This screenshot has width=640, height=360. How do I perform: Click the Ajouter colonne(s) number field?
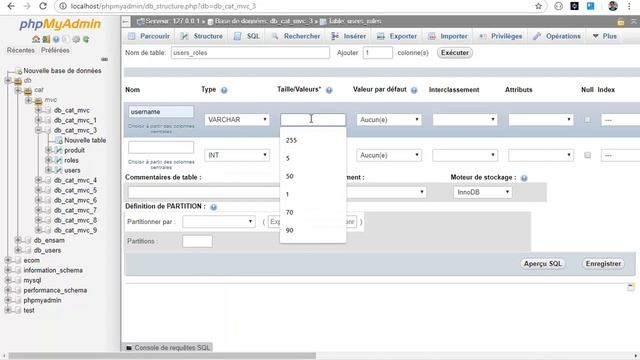point(378,53)
